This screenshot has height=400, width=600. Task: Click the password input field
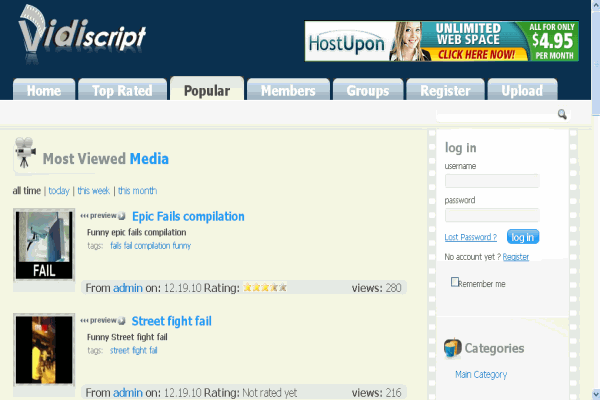pos(492,215)
